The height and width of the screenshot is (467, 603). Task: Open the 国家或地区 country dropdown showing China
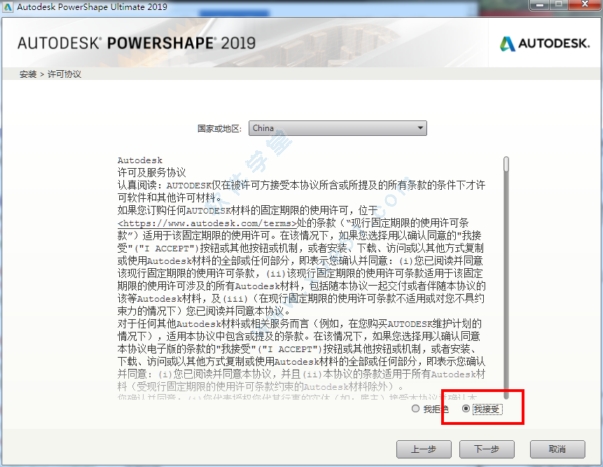click(x=338, y=128)
